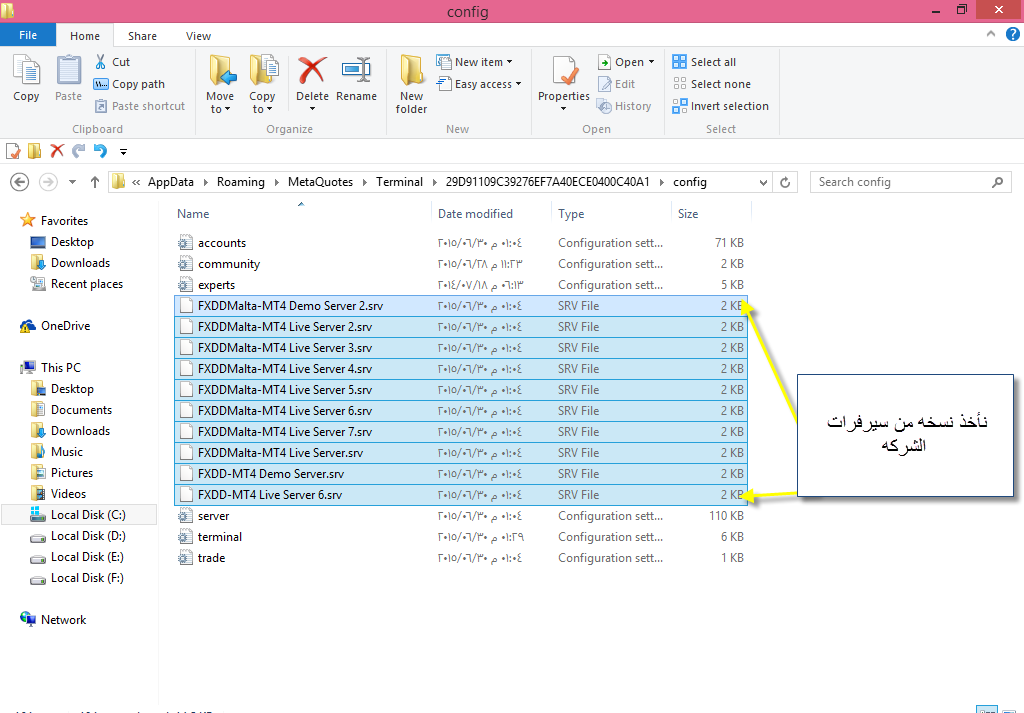
Task: Switch to the Share ribbon tab
Action: (x=142, y=36)
